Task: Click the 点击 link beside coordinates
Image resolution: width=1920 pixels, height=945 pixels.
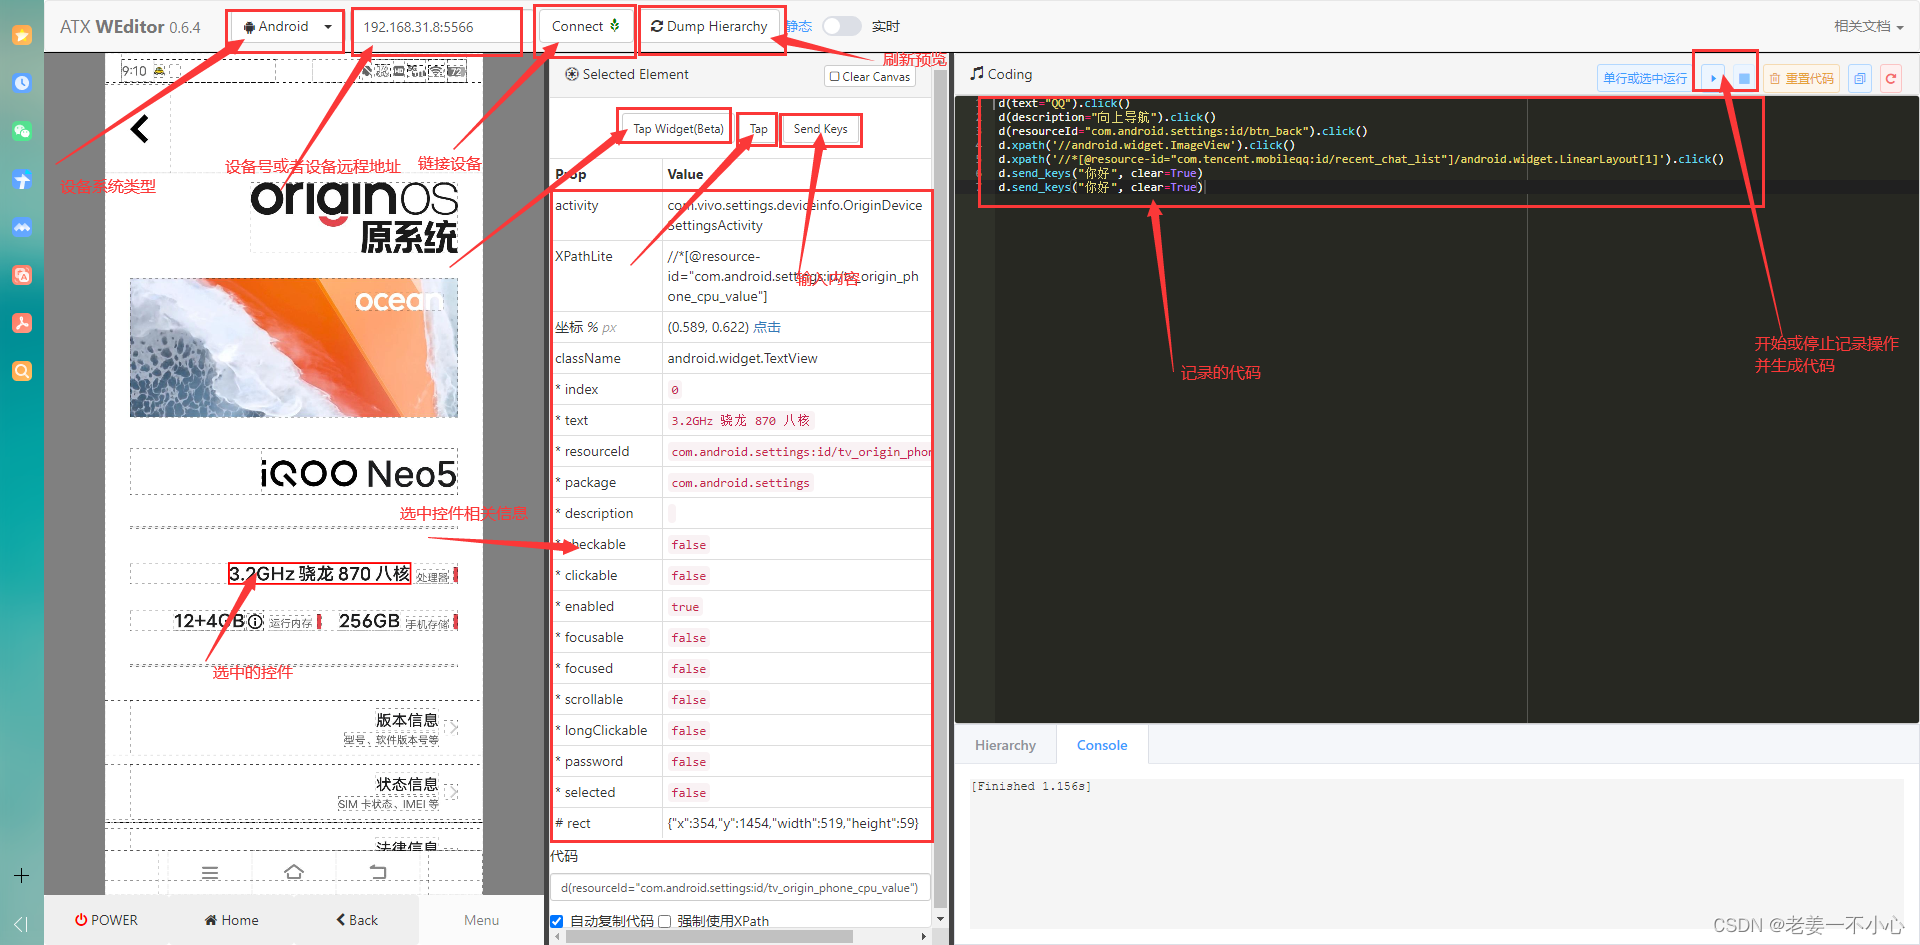Action: [x=767, y=327]
